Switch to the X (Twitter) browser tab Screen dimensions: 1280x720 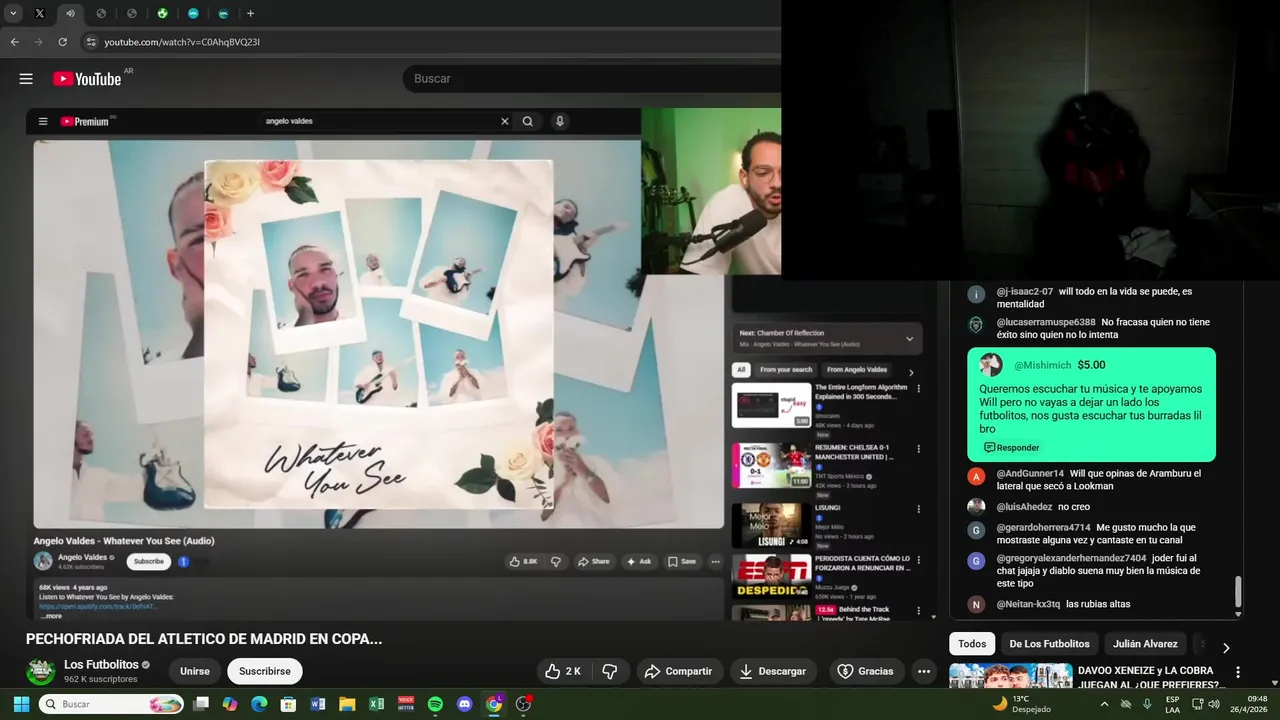tap(40, 14)
